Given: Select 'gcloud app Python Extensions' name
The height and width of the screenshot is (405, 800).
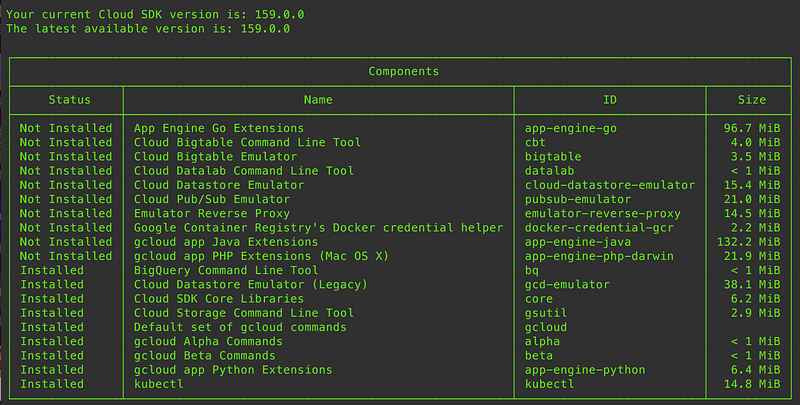Looking at the screenshot, I should (x=233, y=370).
